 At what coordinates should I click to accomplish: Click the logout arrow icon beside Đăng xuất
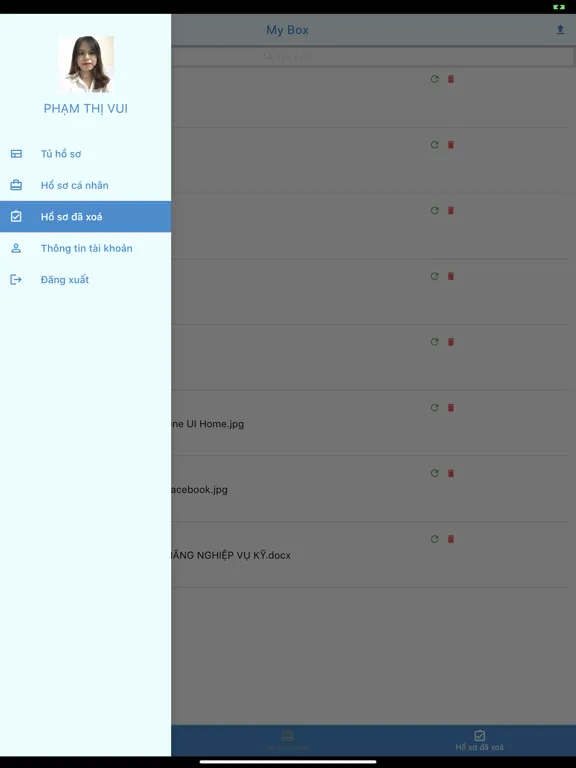click(16, 280)
